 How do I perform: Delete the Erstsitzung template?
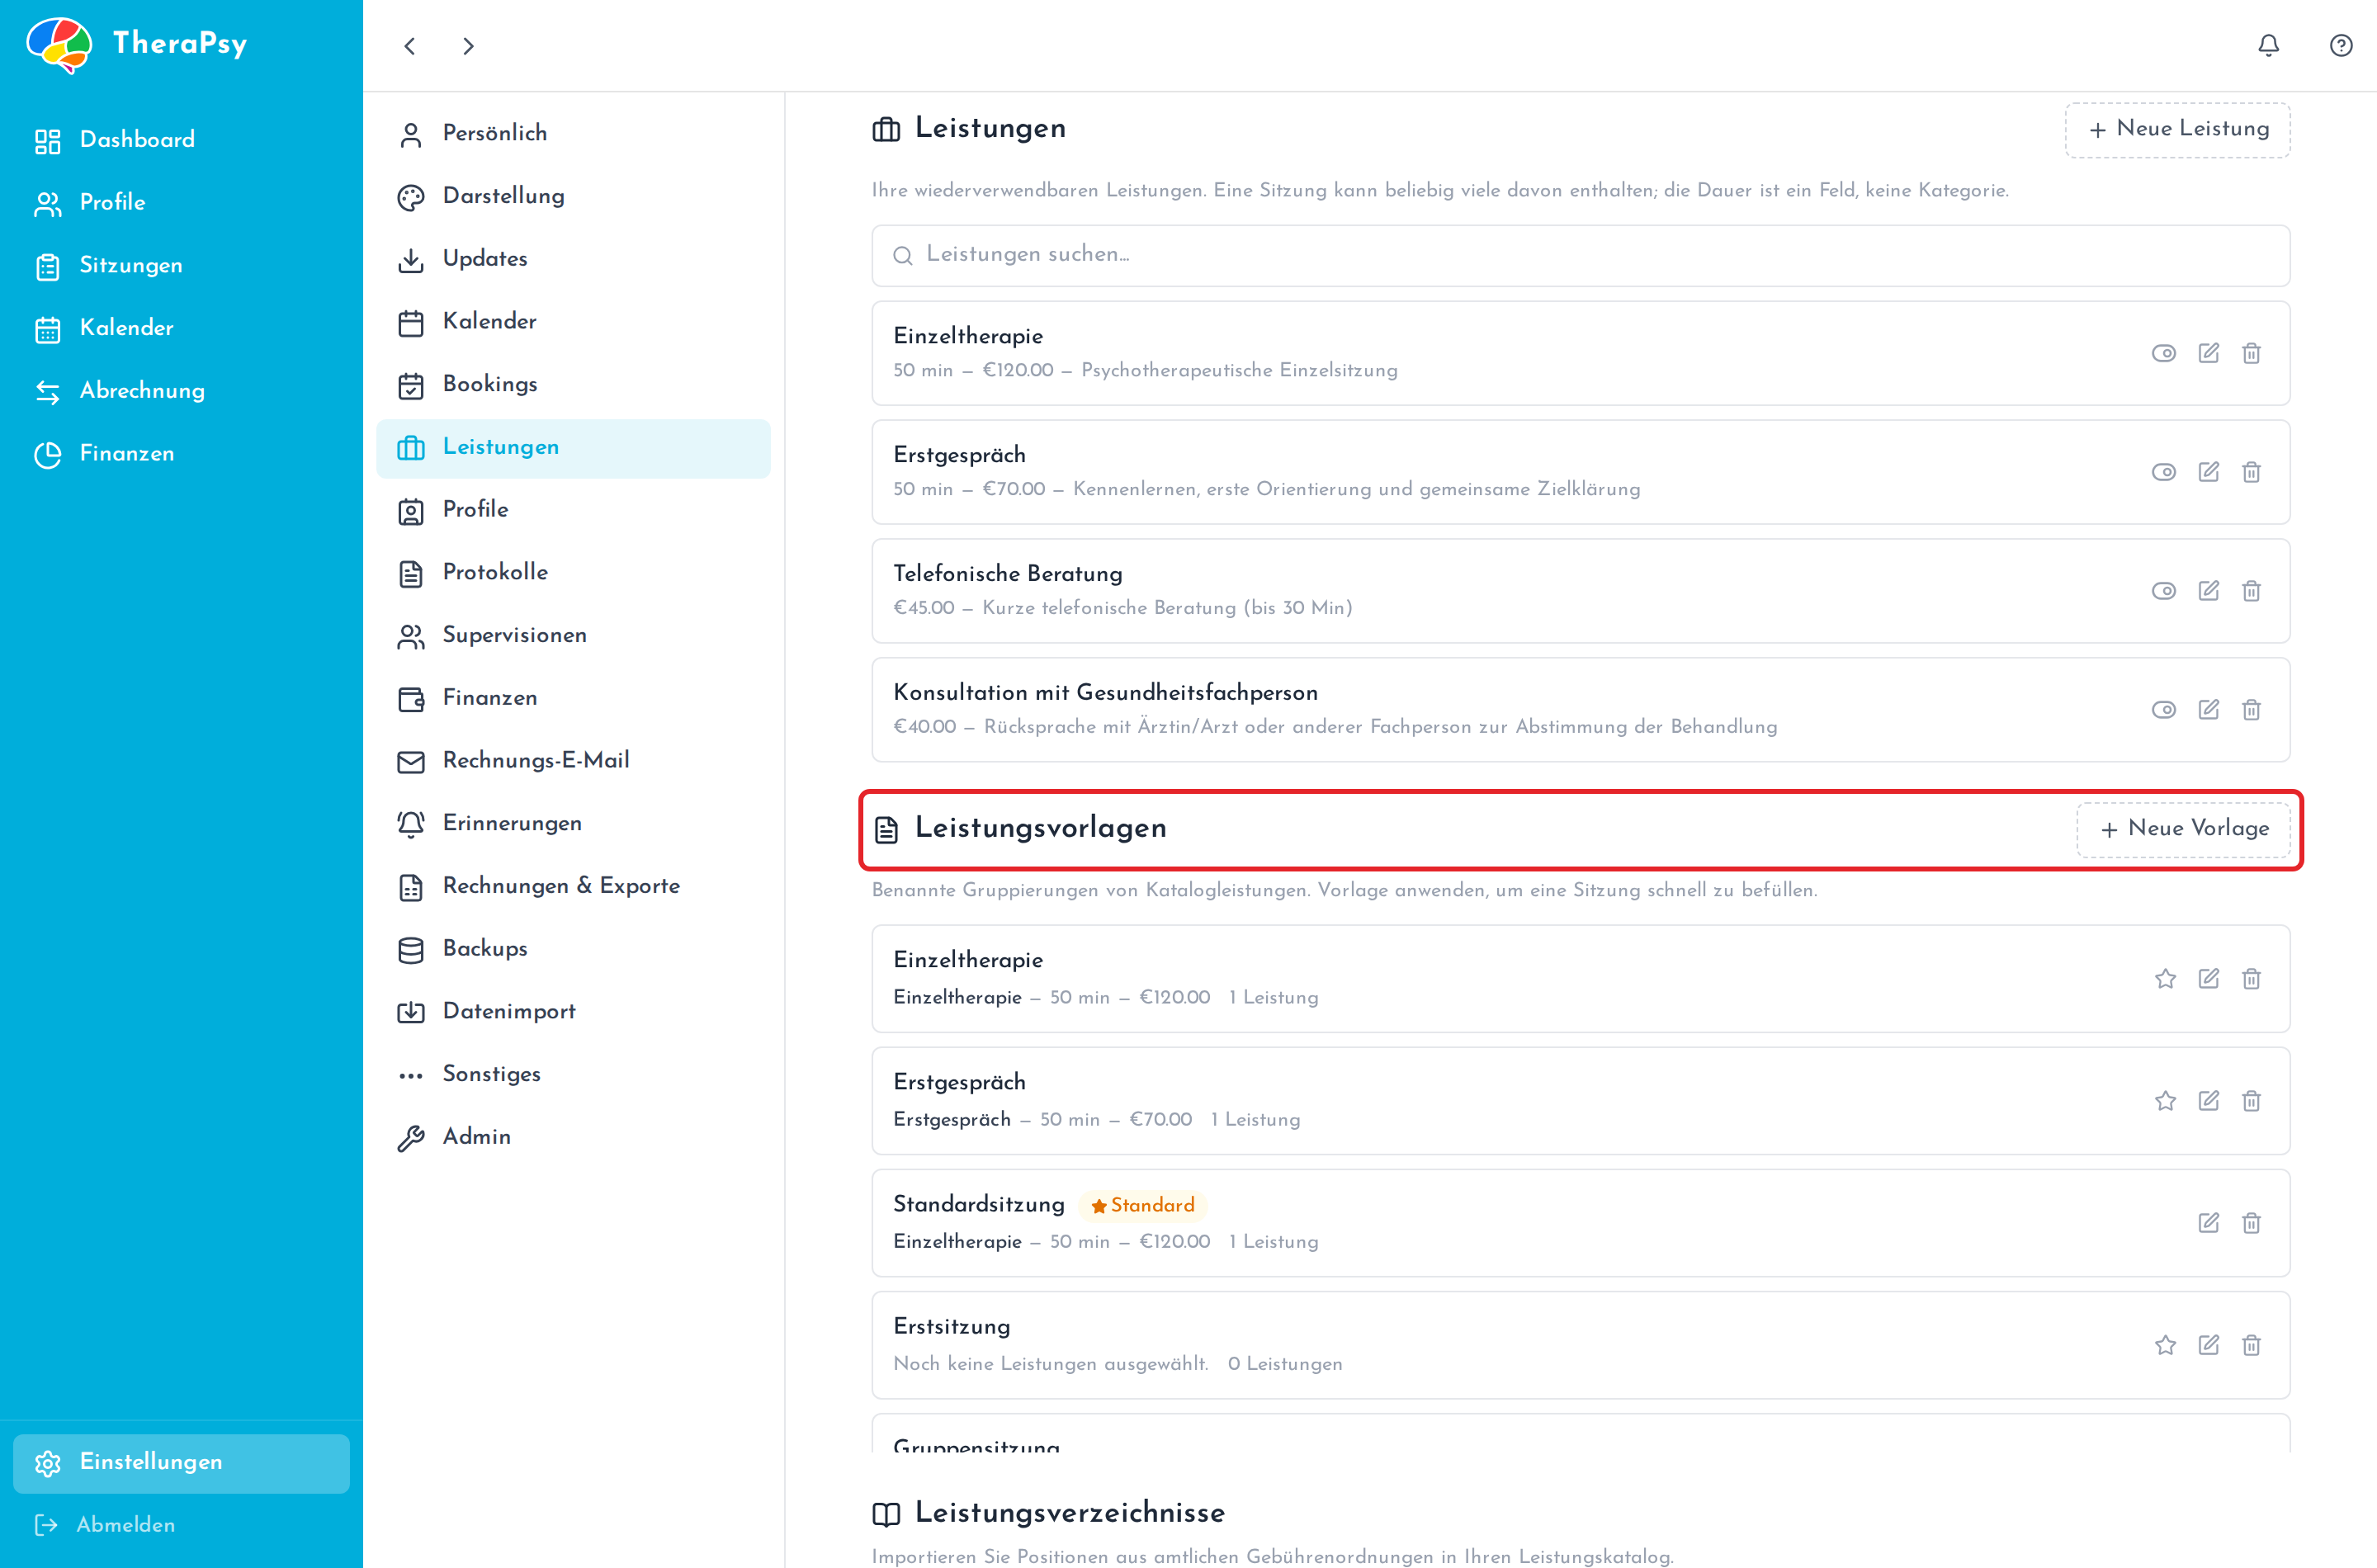(x=2251, y=1345)
